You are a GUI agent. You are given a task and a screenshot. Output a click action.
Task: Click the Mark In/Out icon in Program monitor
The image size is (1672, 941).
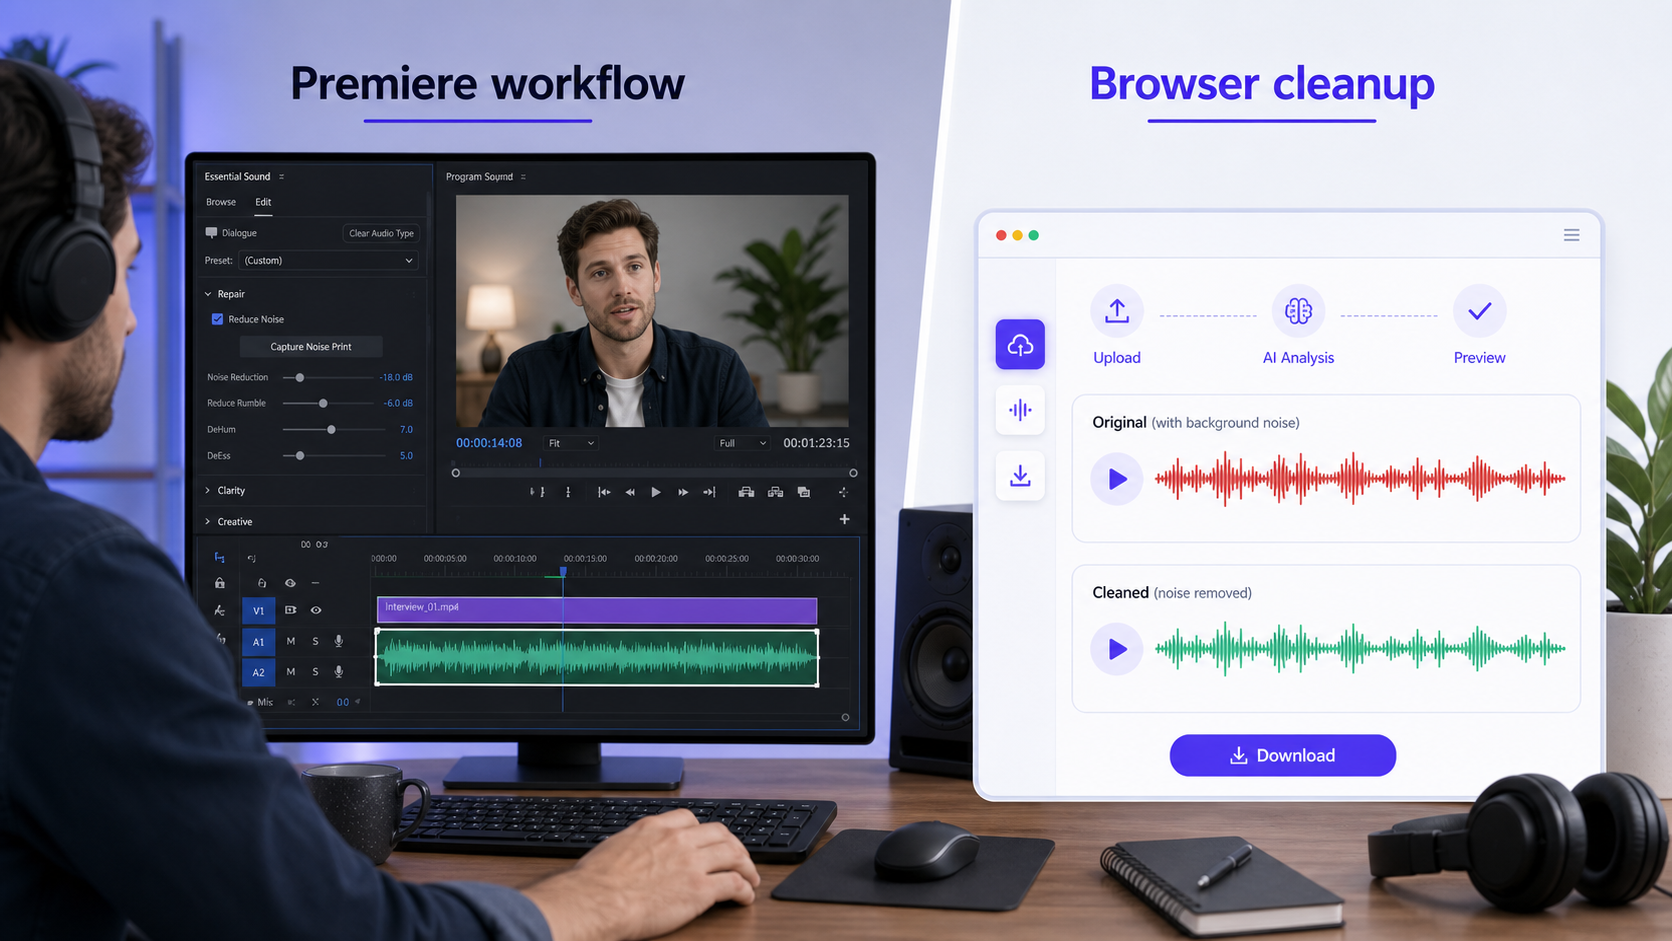pos(538,492)
